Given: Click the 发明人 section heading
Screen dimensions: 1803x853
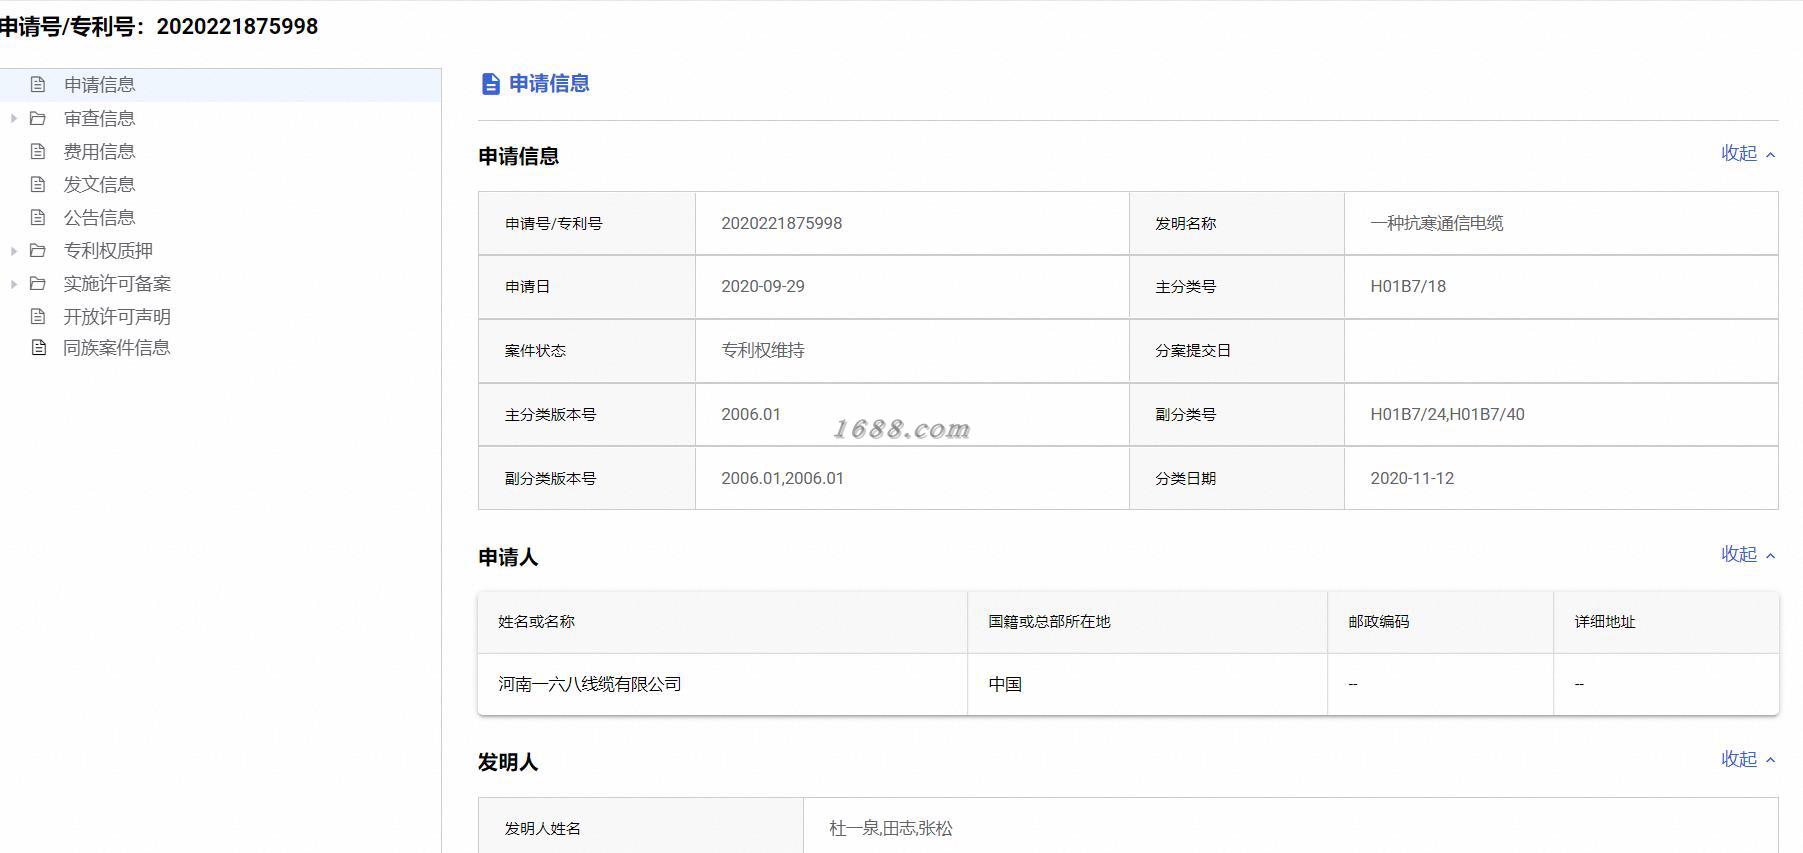Looking at the screenshot, I should coord(508,762).
